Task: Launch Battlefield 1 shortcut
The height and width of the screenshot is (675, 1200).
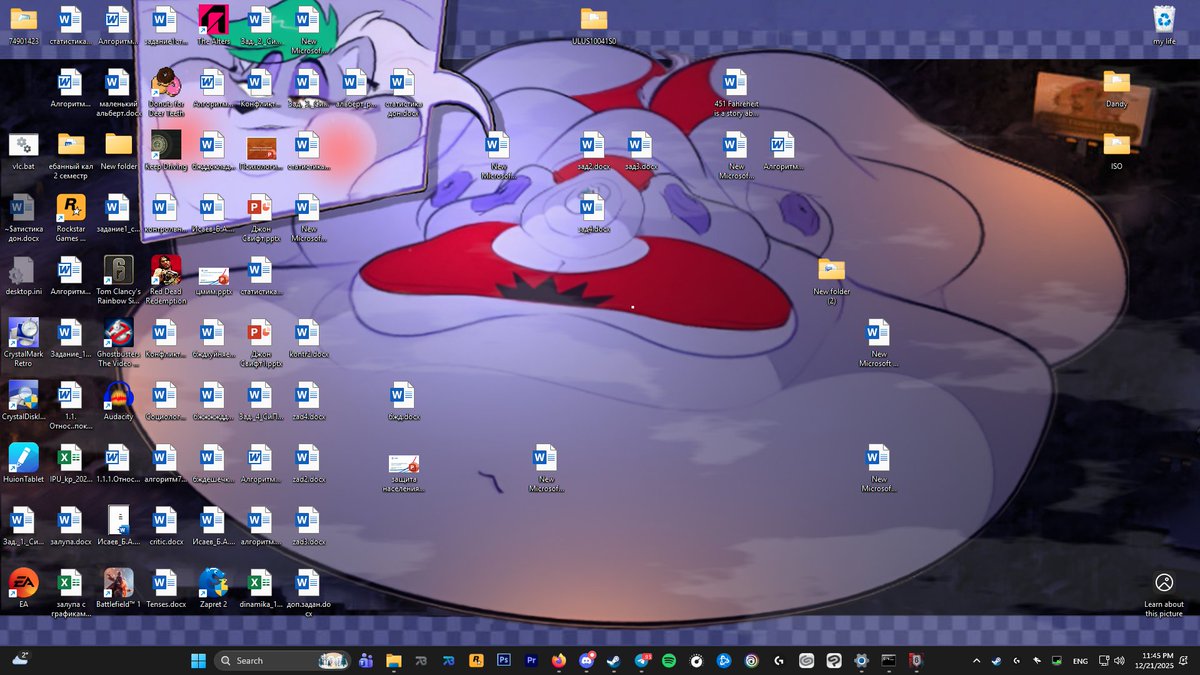Action: pyautogui.click(x=118, y=588)
